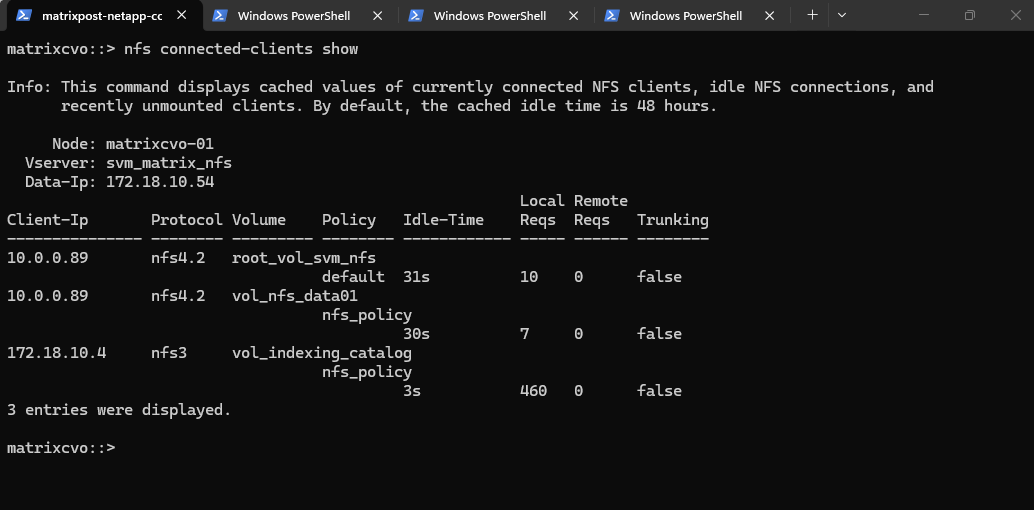Close the fourth Windows PowerShell tab
This screenshot has height=510, width=1034.
tap(769, 16)
